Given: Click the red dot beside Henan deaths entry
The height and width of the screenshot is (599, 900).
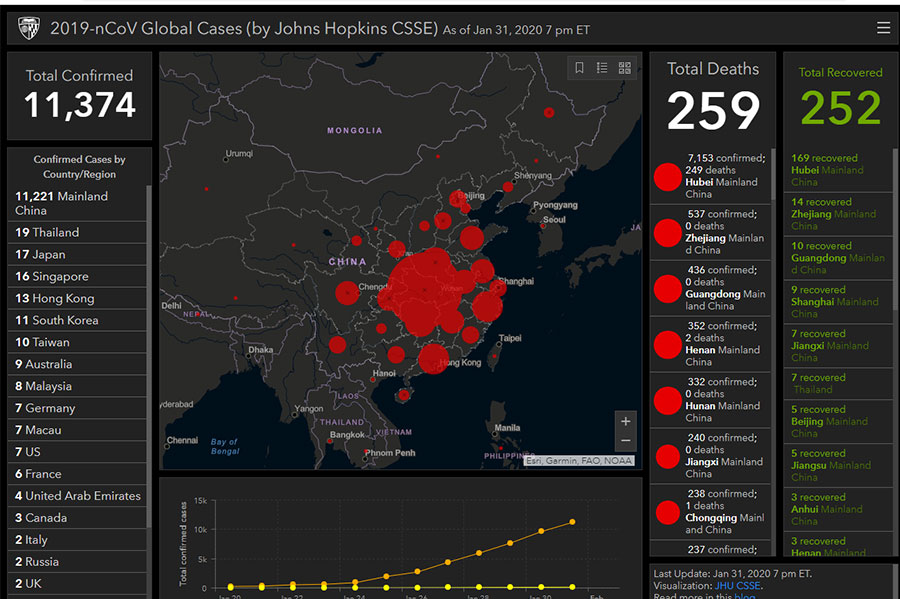Looking at the screenshot, I should 668,344.
